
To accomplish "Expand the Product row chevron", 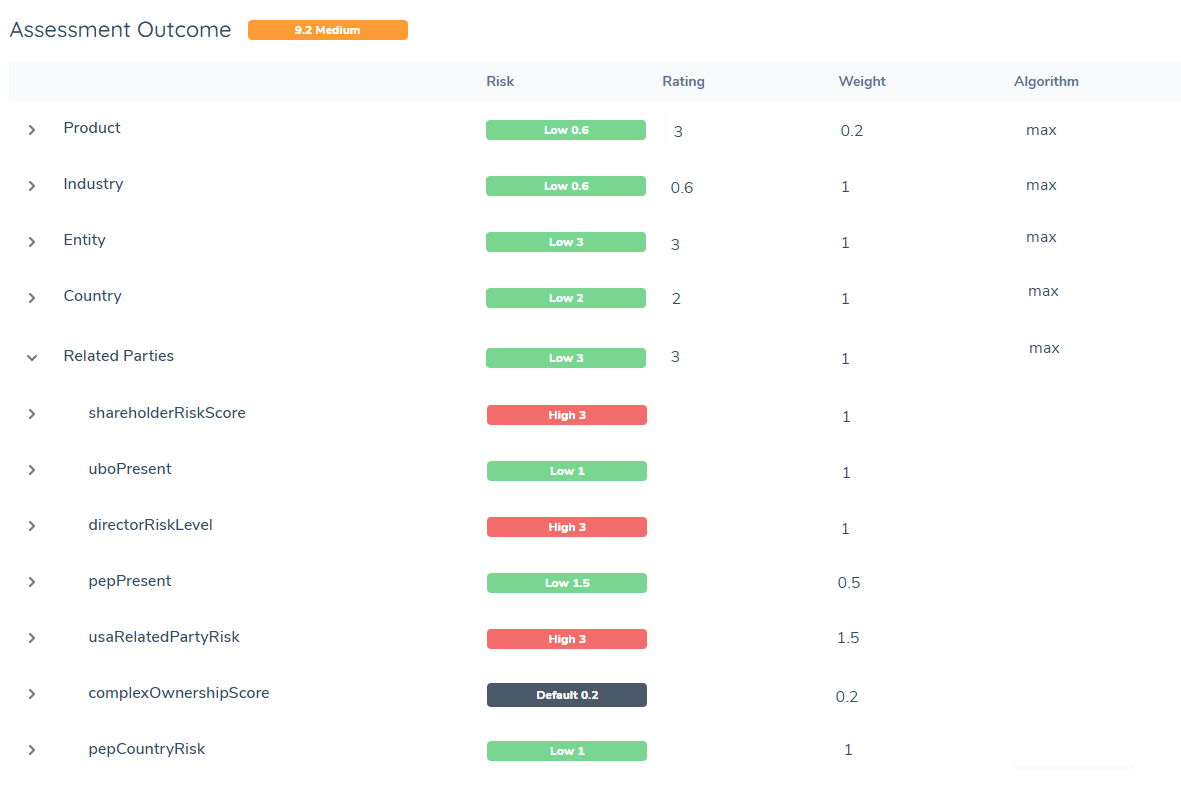I will pos(32,130).
